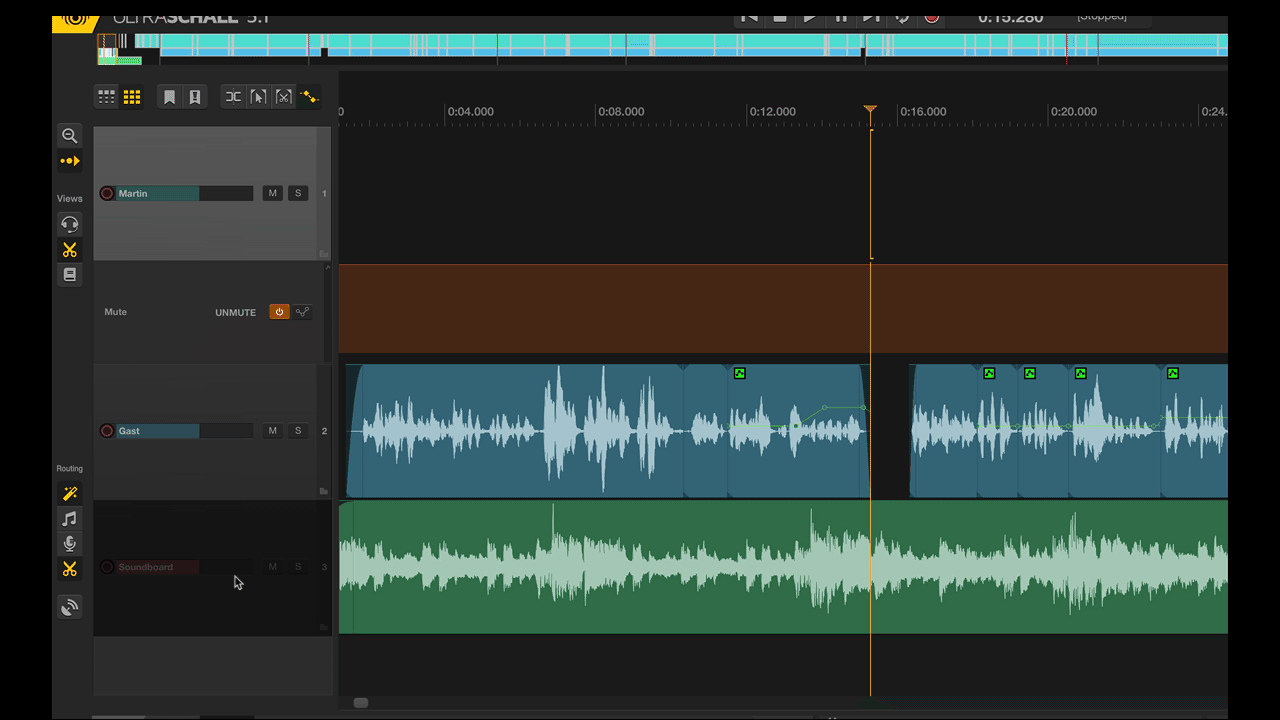Click the magic wand routing icon
This screenshot has height=720, width=1280.
[69, 494]
